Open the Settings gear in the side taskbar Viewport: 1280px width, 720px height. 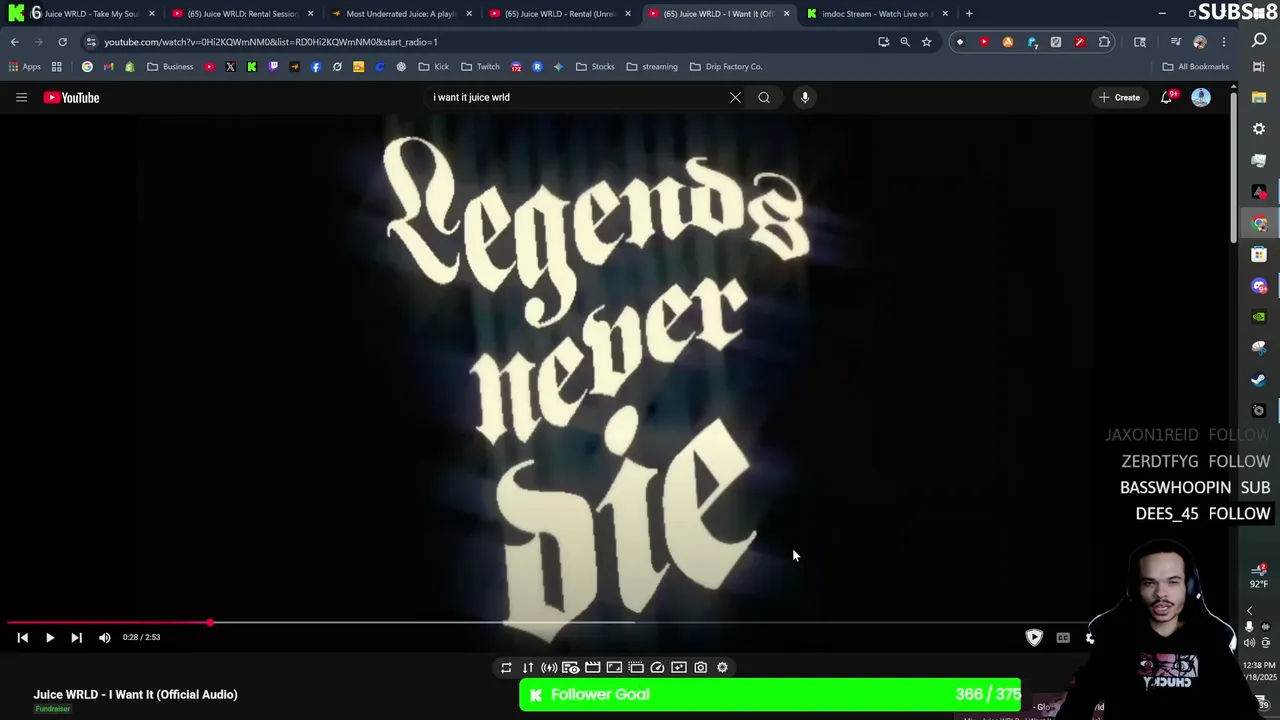(1259, 129)
